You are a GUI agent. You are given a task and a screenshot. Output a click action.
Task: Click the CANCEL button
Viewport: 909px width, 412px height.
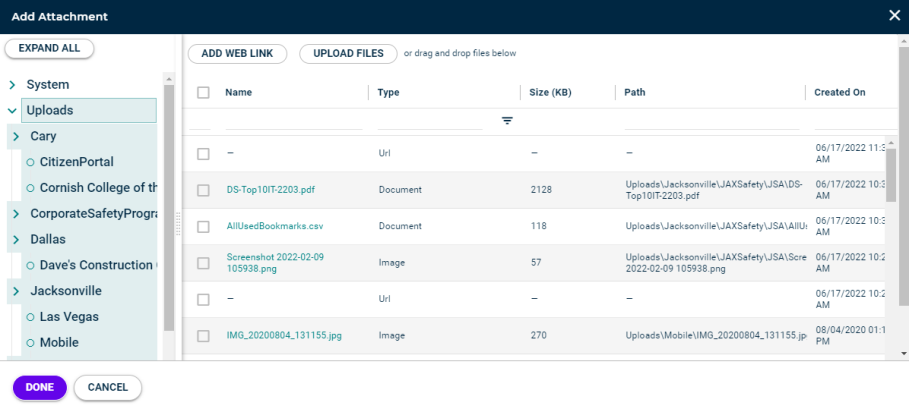coord(107,388)
